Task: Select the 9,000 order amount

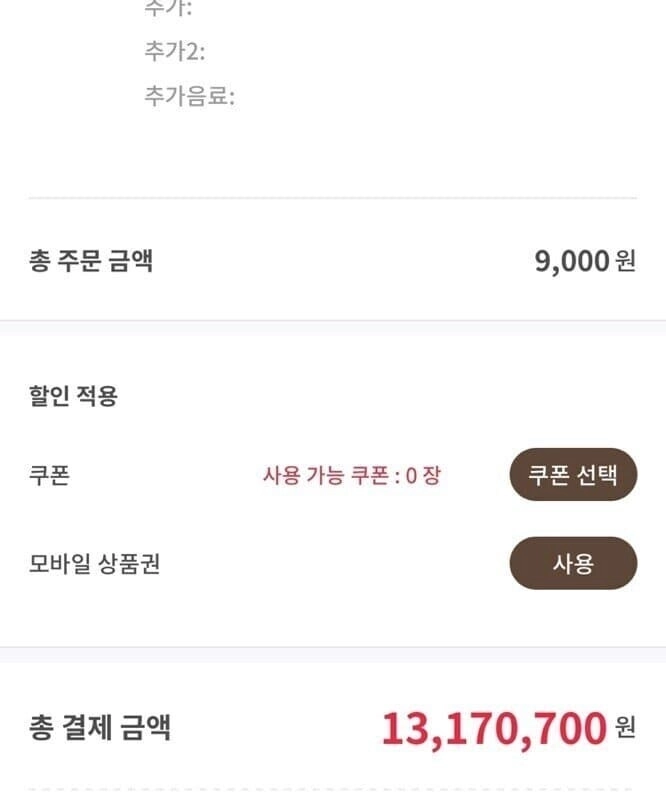Action: pyautogui.click(x=572, y=262)
